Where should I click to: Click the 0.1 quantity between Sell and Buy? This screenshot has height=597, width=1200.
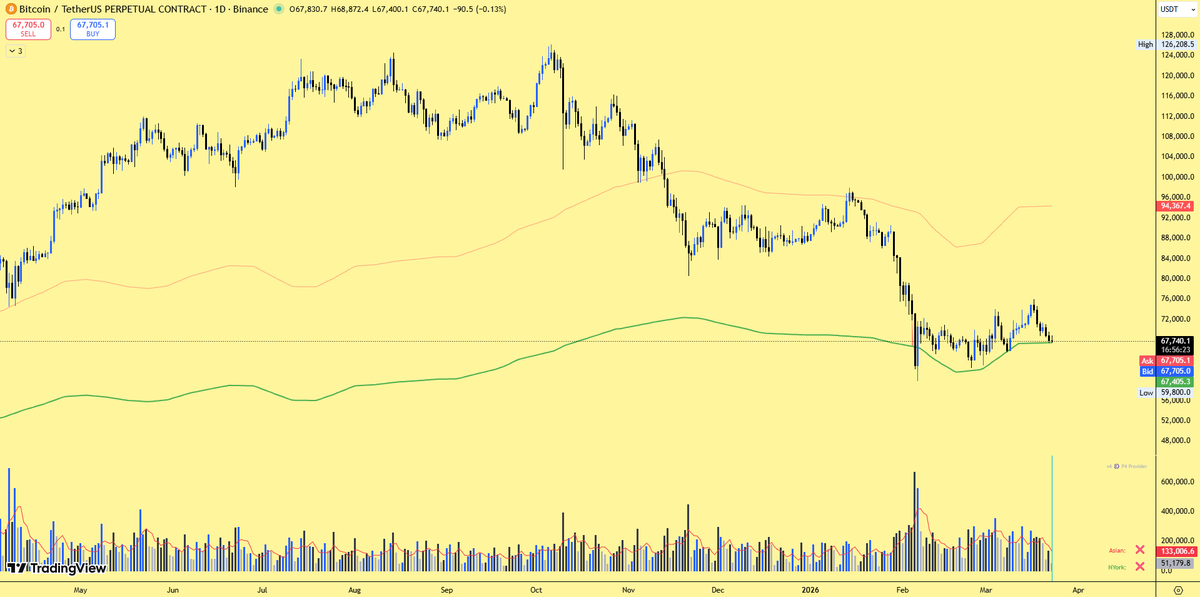pos(60,29)
